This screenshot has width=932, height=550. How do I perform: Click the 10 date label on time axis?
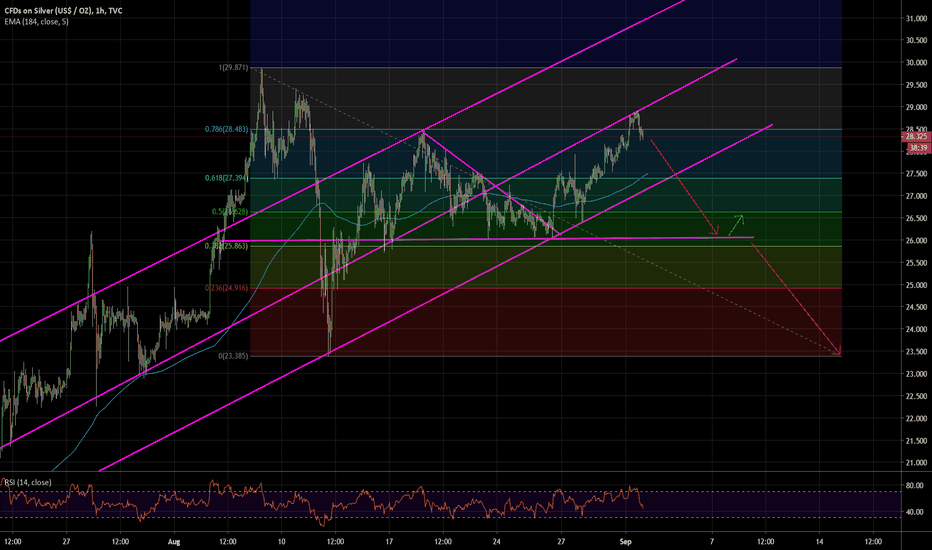click(x=282, y=542)
